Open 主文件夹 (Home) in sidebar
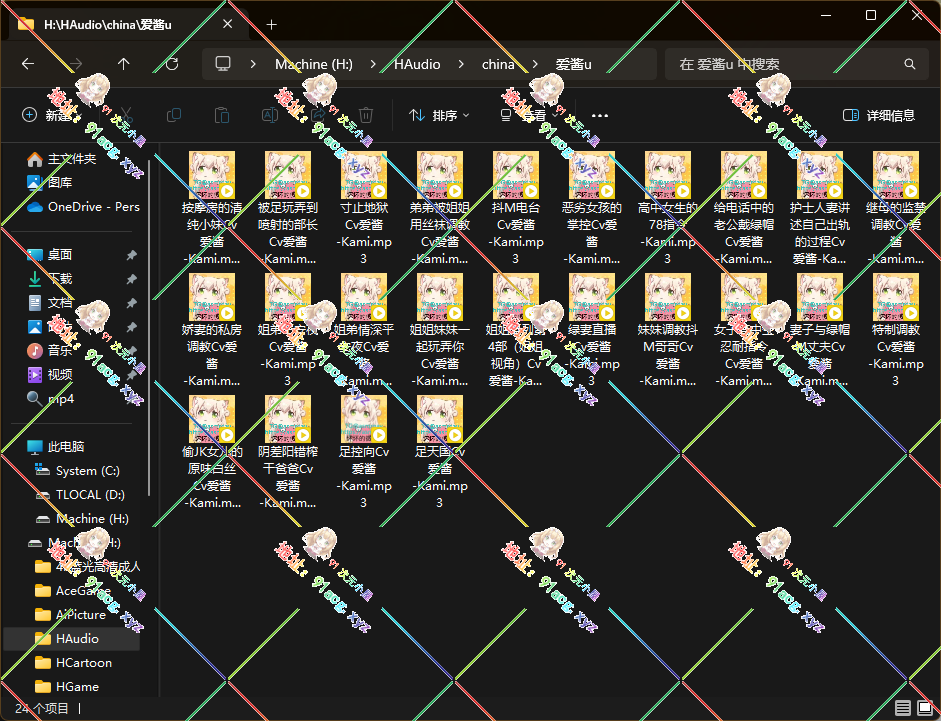 (x=71, y=158)
